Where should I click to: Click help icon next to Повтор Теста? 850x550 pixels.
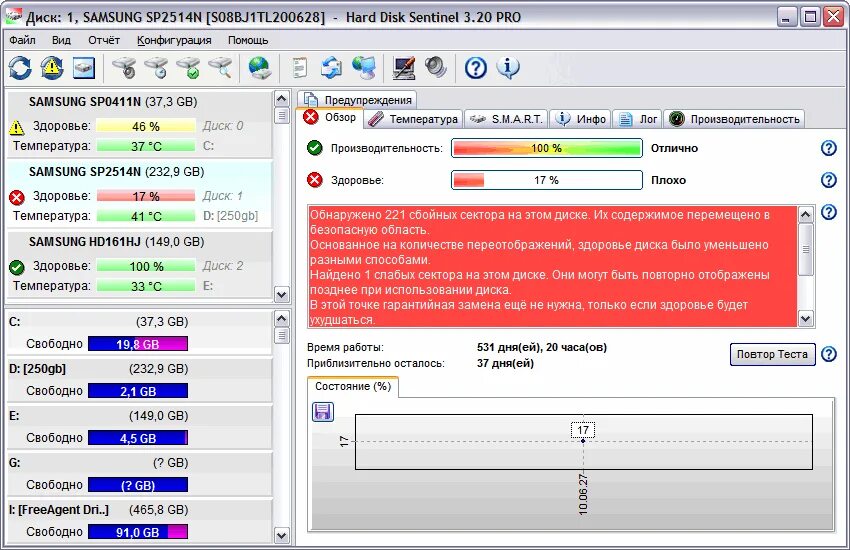829,354
